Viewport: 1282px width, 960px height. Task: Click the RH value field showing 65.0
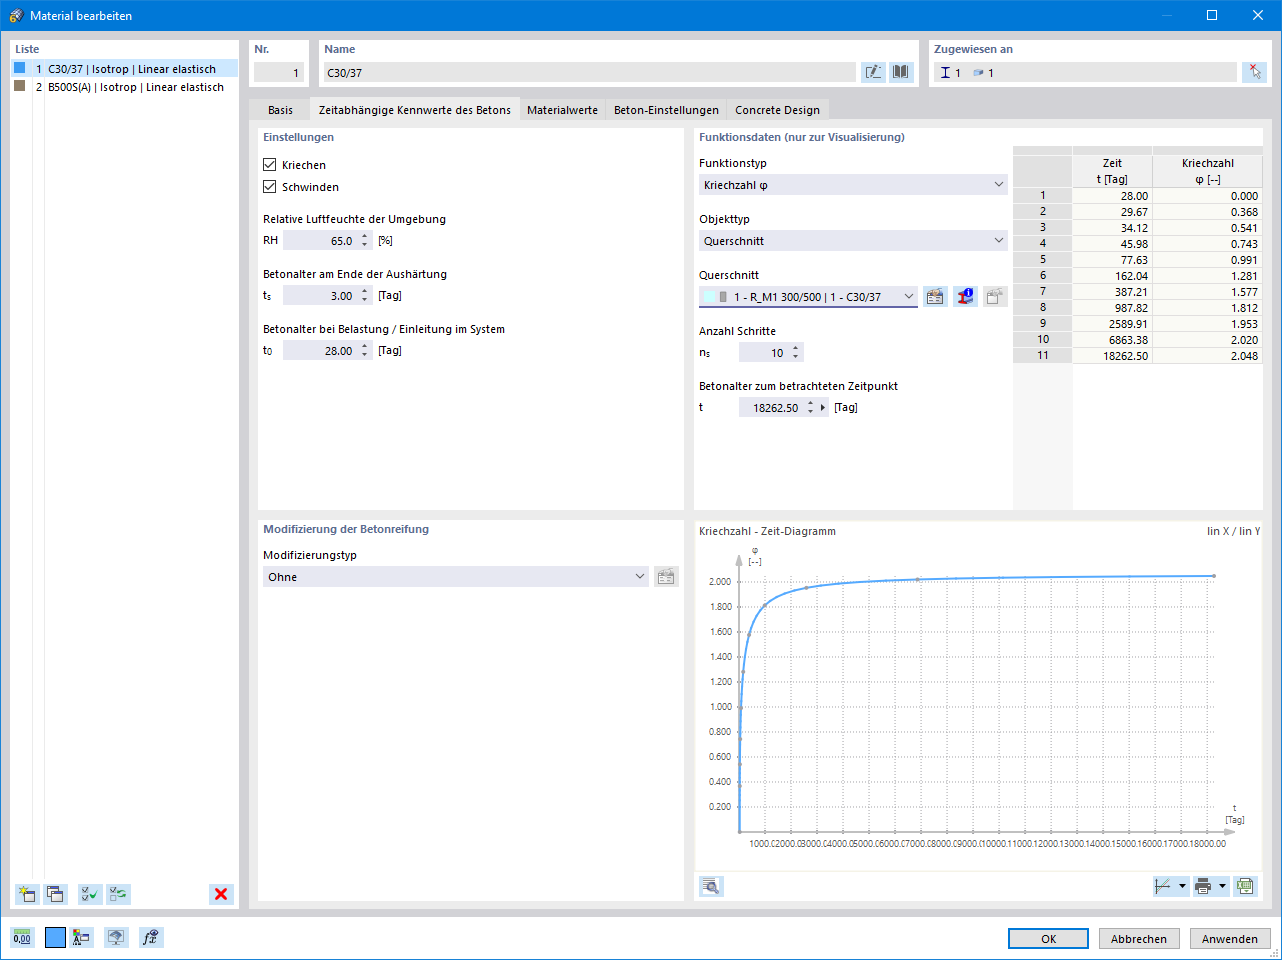320,241
